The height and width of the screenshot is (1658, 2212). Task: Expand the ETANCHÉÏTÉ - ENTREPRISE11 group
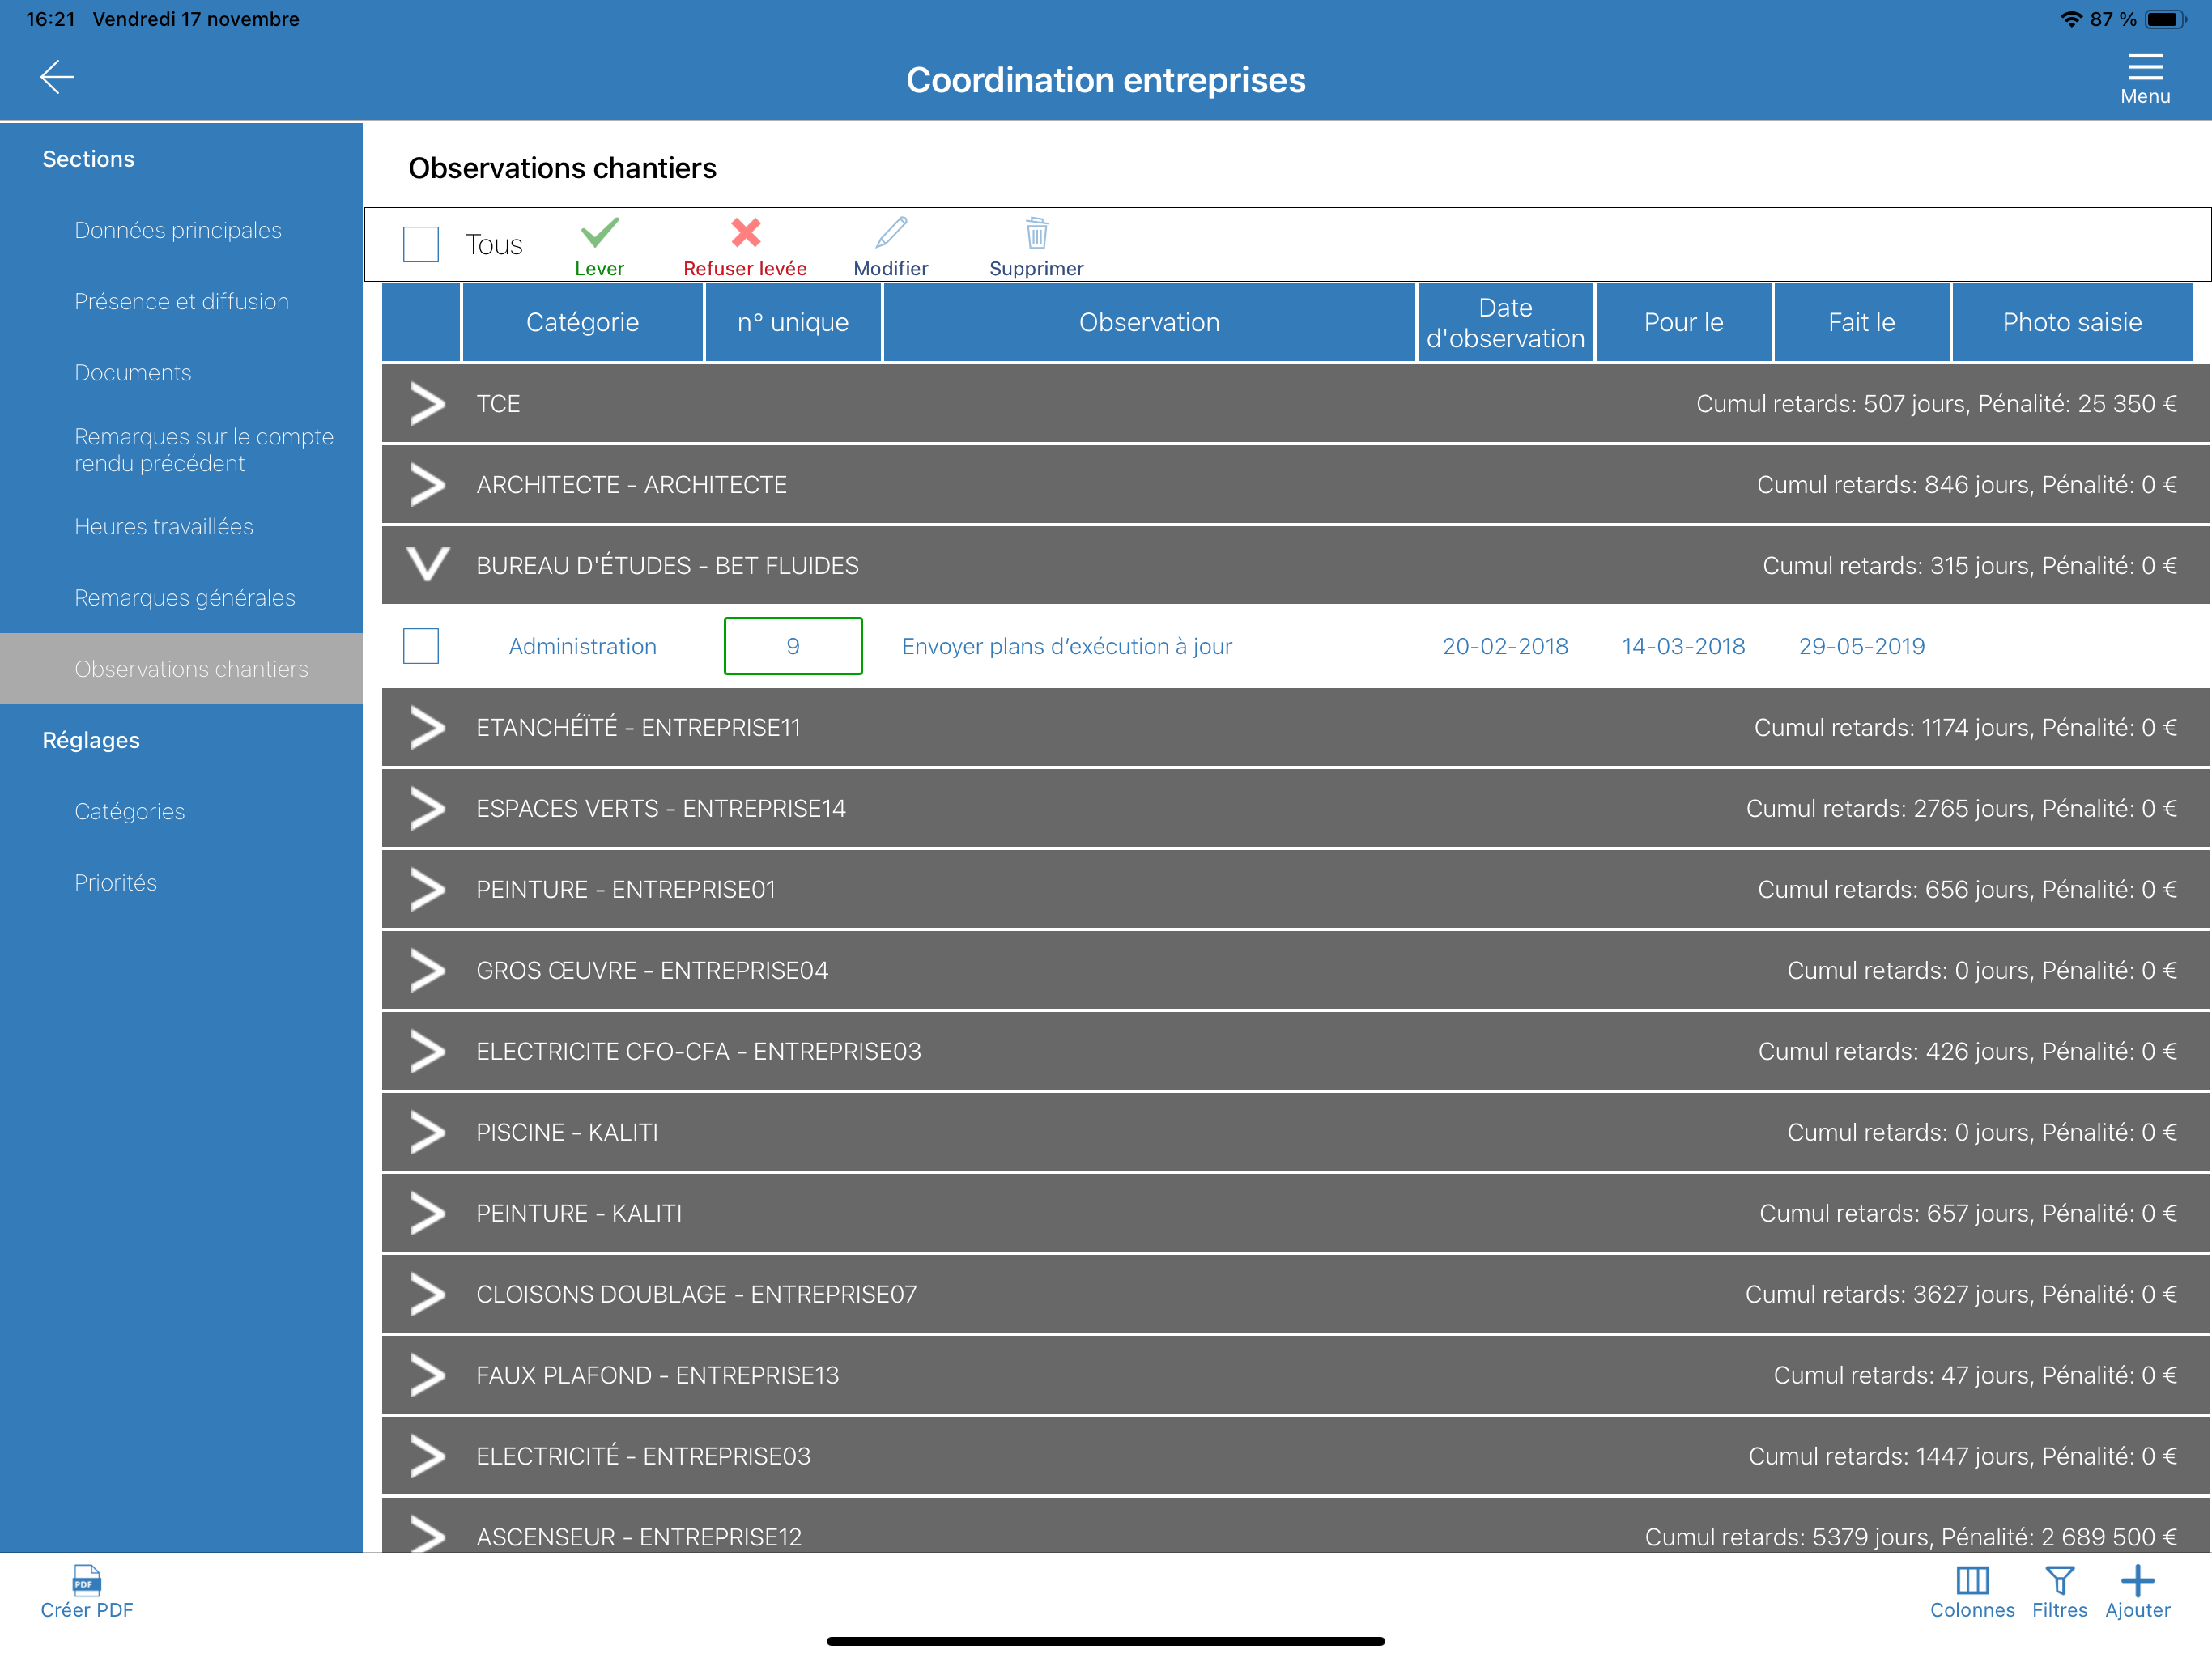[1295, 728]
